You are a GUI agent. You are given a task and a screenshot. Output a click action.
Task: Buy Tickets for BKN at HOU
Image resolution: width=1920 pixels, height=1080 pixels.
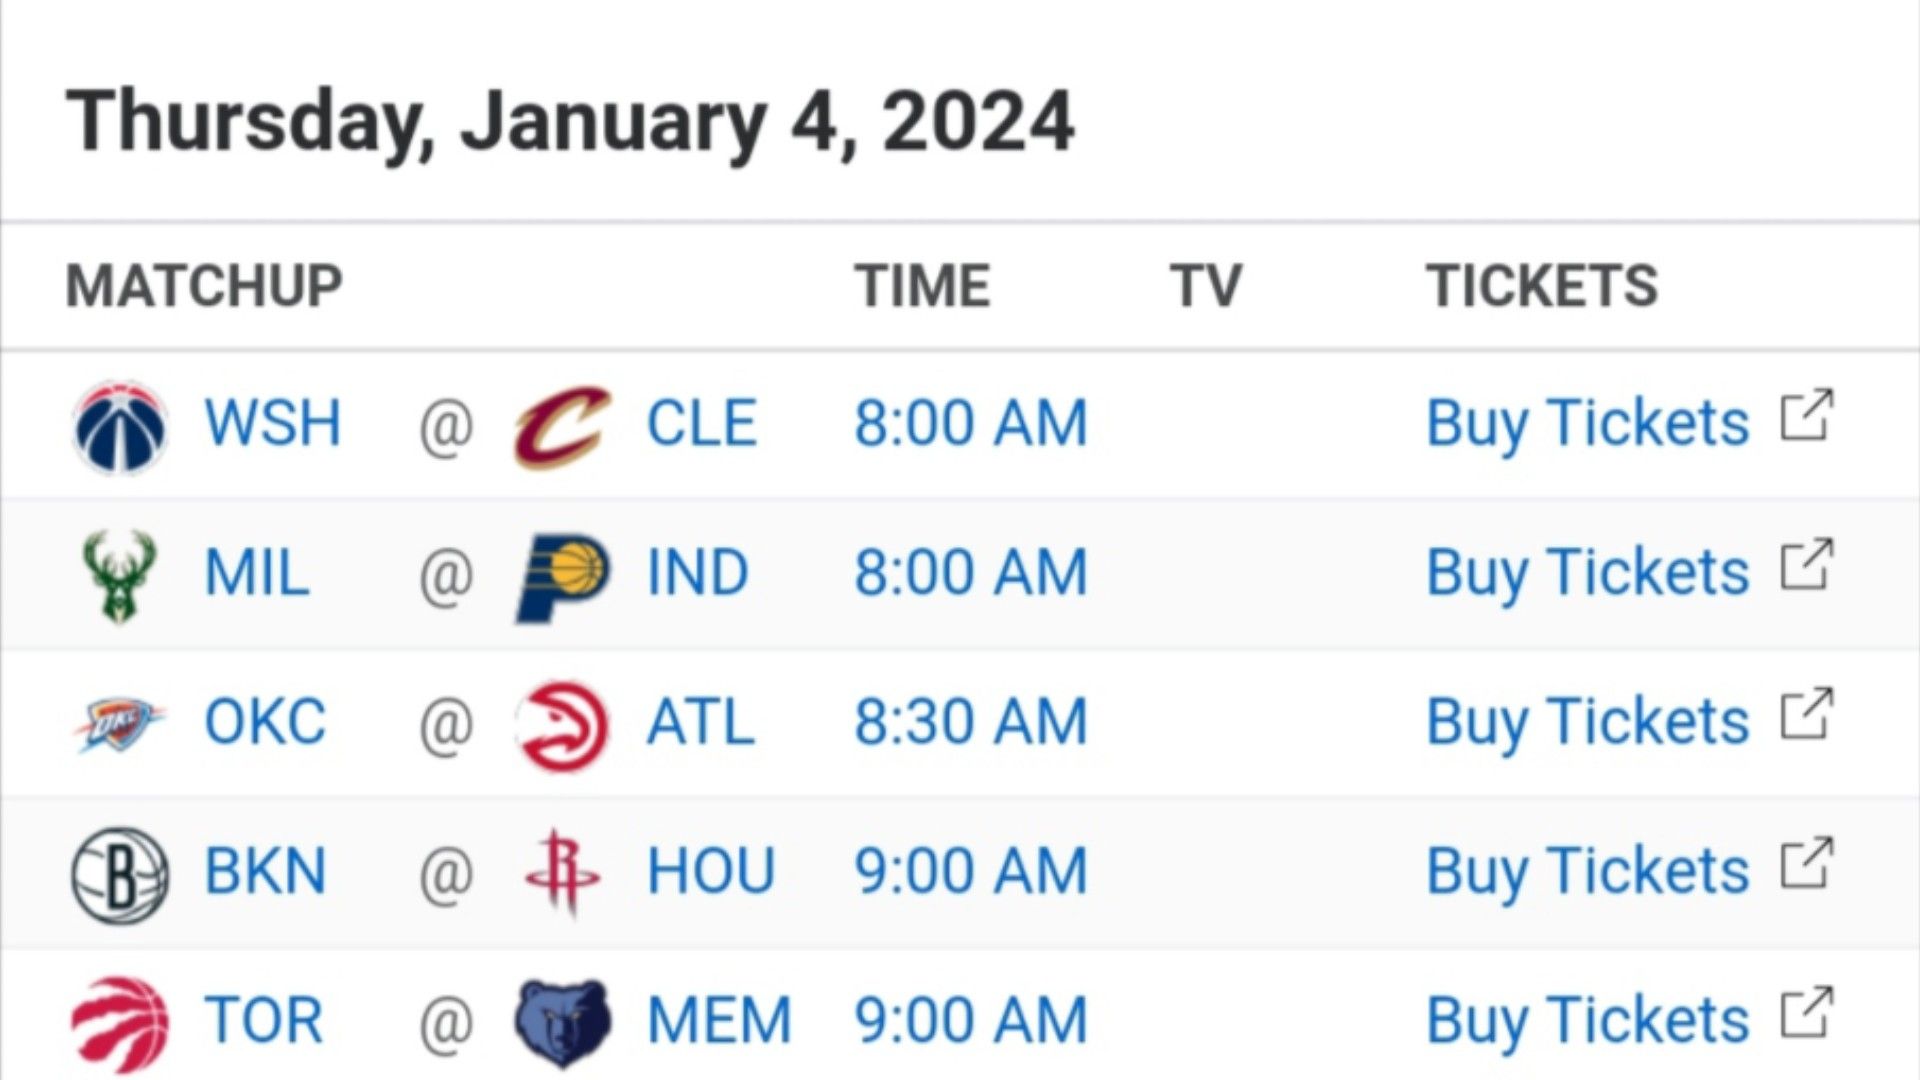tap(1587, 871)
